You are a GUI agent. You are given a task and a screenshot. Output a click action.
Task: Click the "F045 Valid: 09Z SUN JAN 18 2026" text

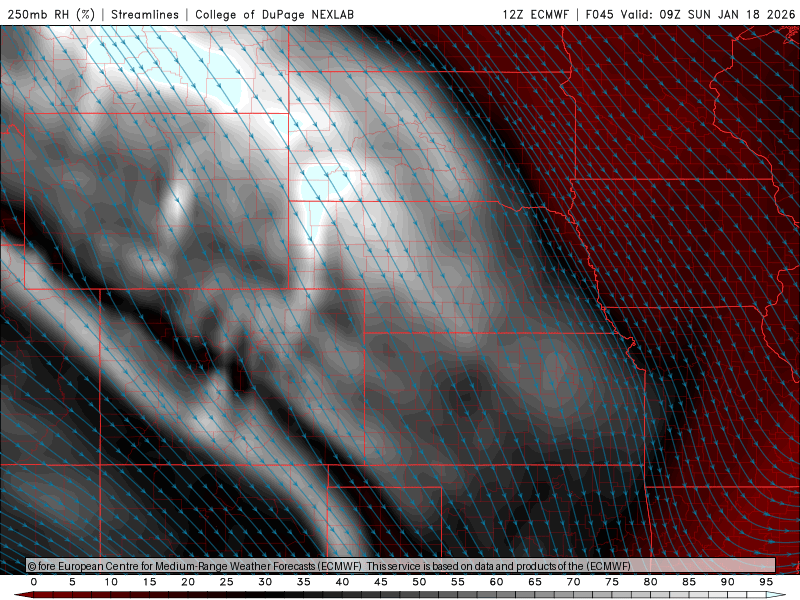click(x=690, y=14)
